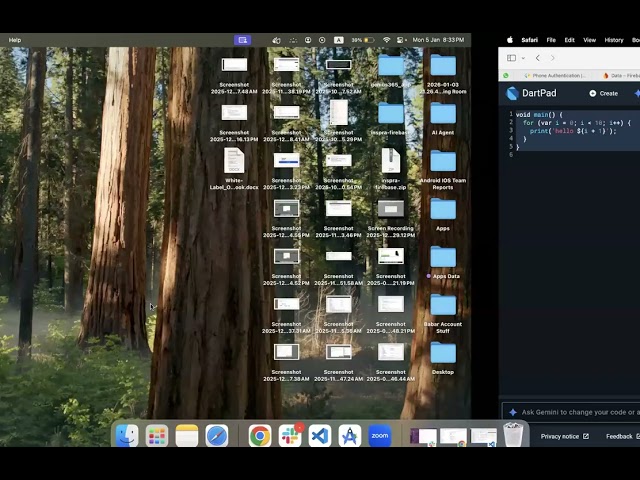Open Launchpad from the Dock

pos(157,435)
